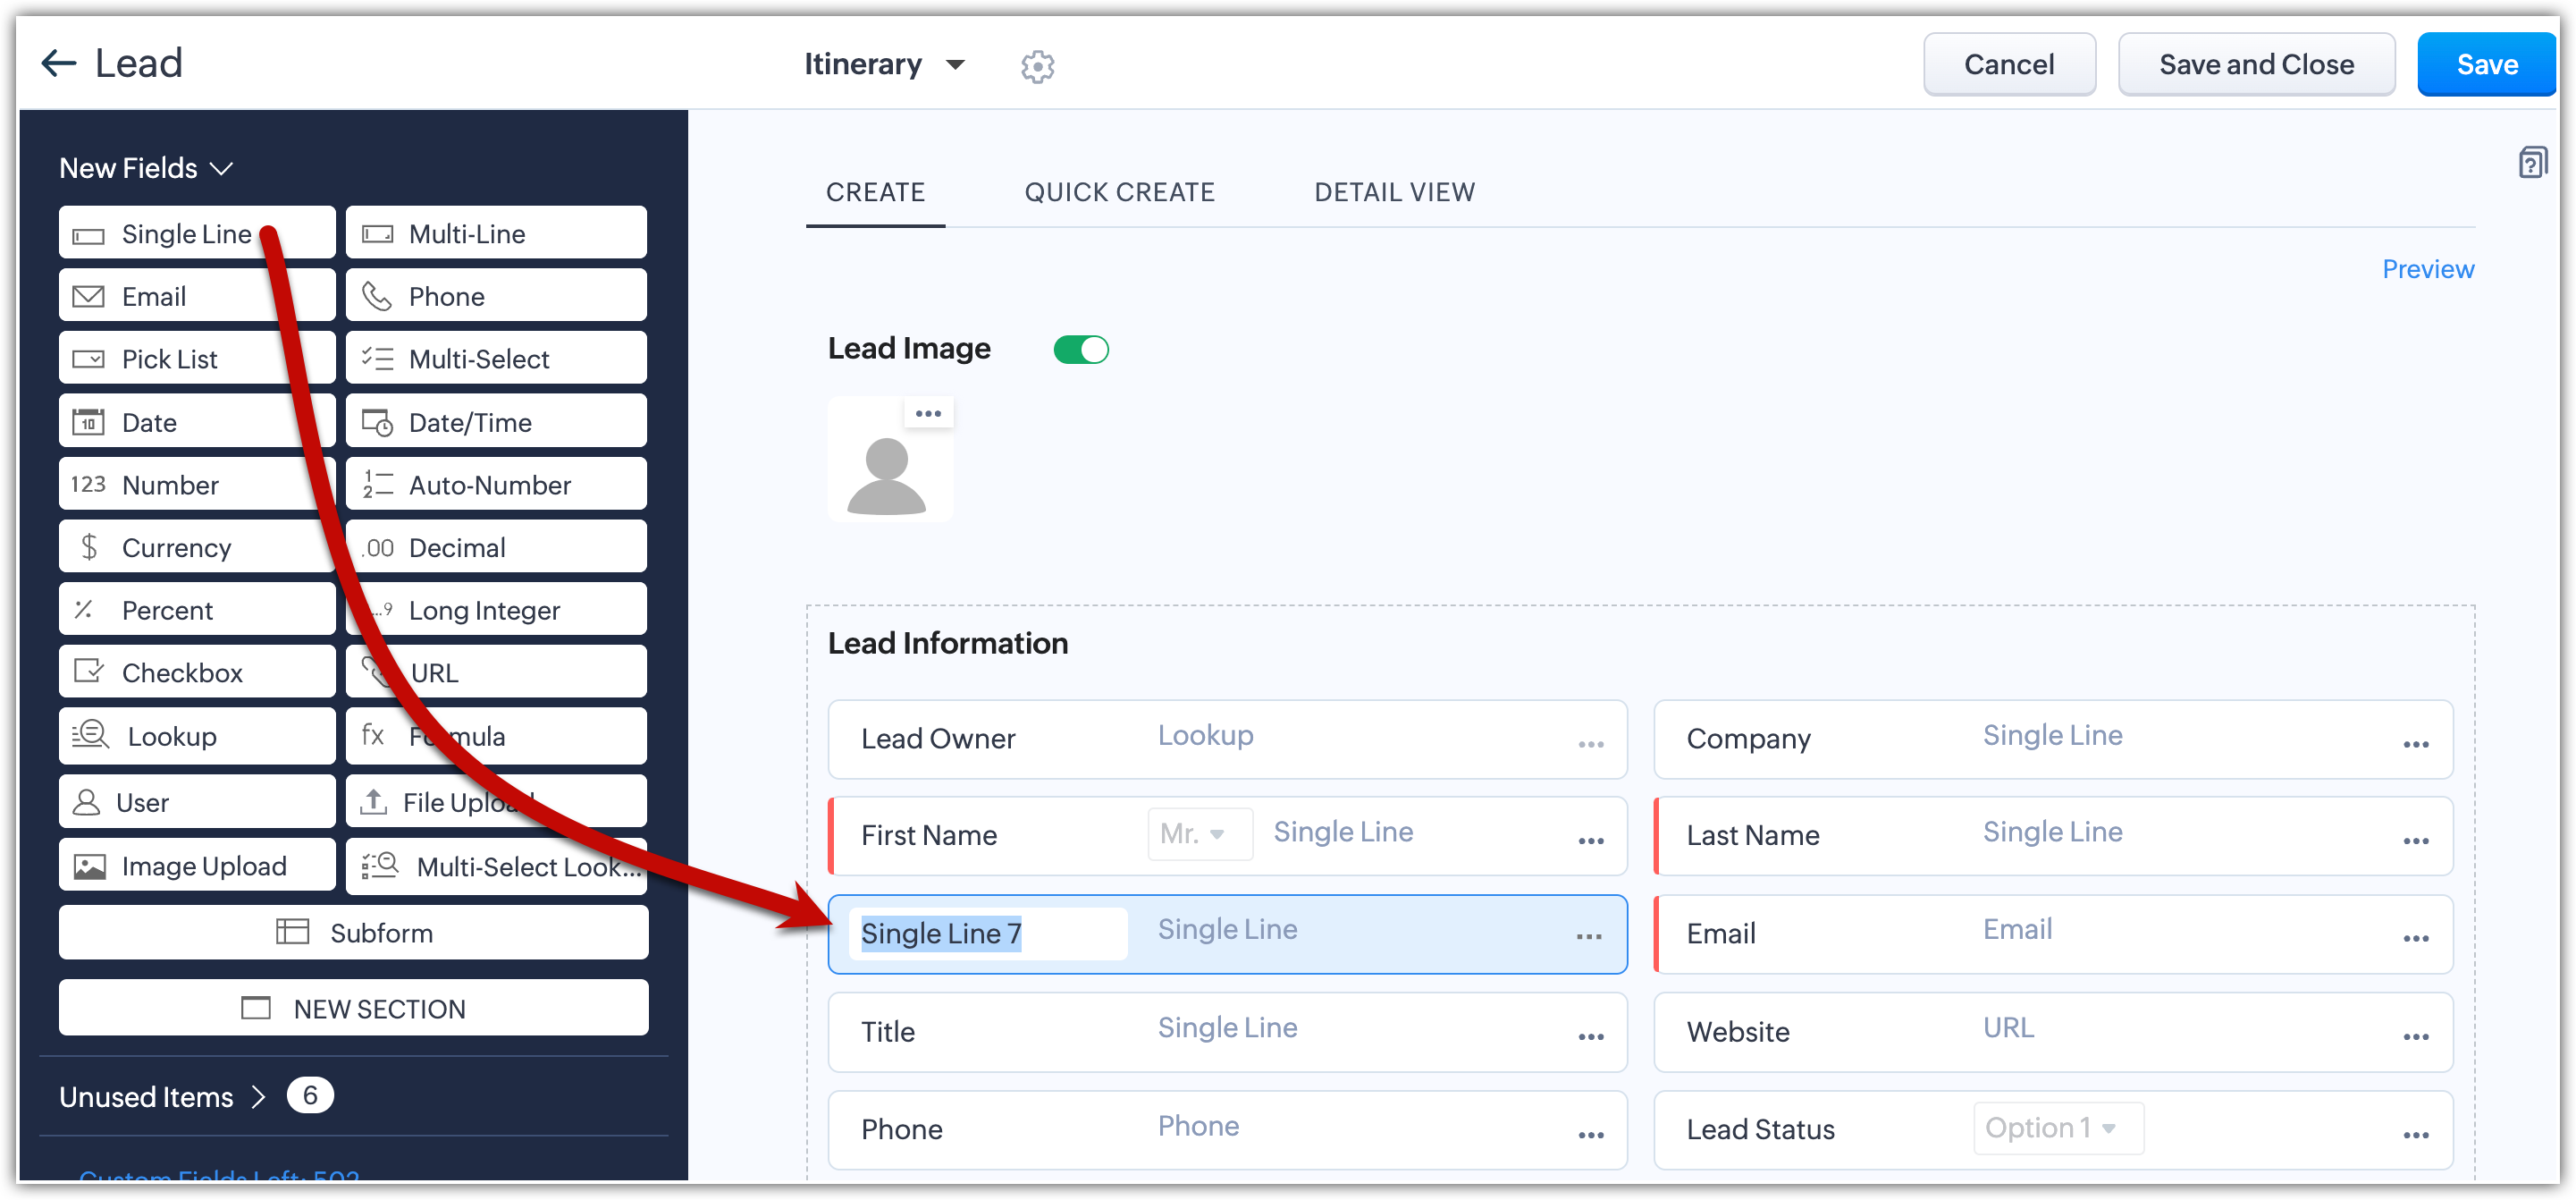The image size is (2576, 1200).
Task: Open the Itinerary layout dropdown
Action: click(884, 65)
